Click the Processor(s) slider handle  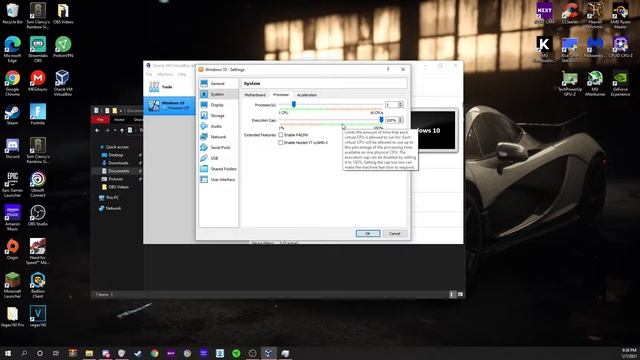(x=293, y=104)
